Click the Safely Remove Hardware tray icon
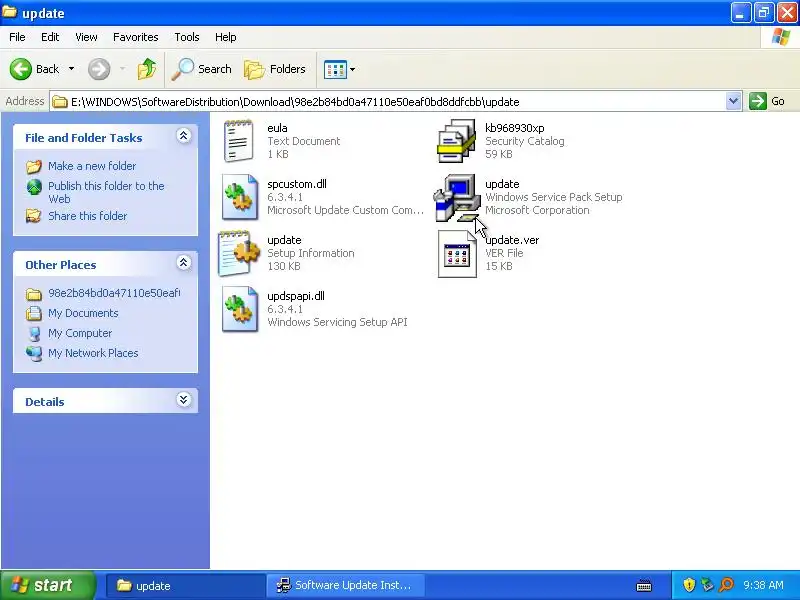The image size is (800, 600). pyautogui.click(x=707, y=585)
